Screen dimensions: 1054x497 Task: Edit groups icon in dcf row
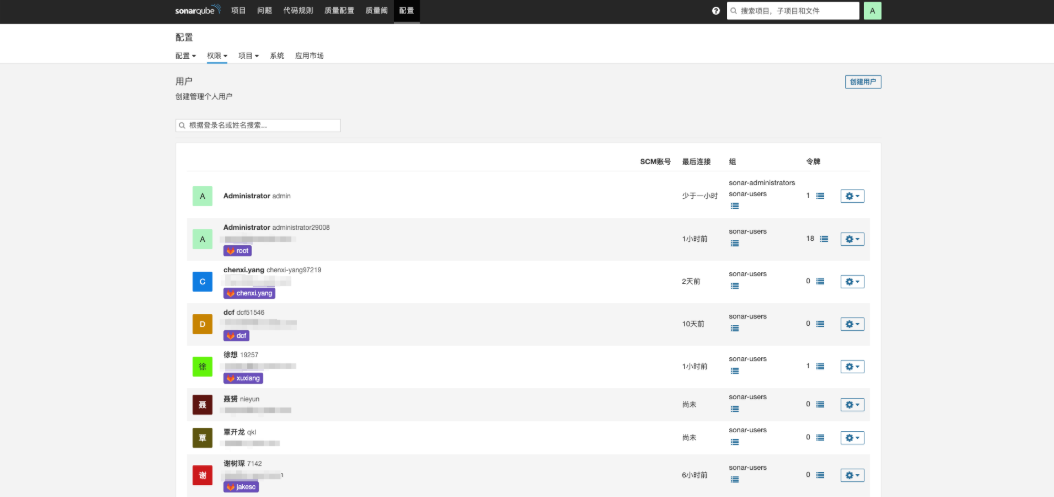point(735,328)
